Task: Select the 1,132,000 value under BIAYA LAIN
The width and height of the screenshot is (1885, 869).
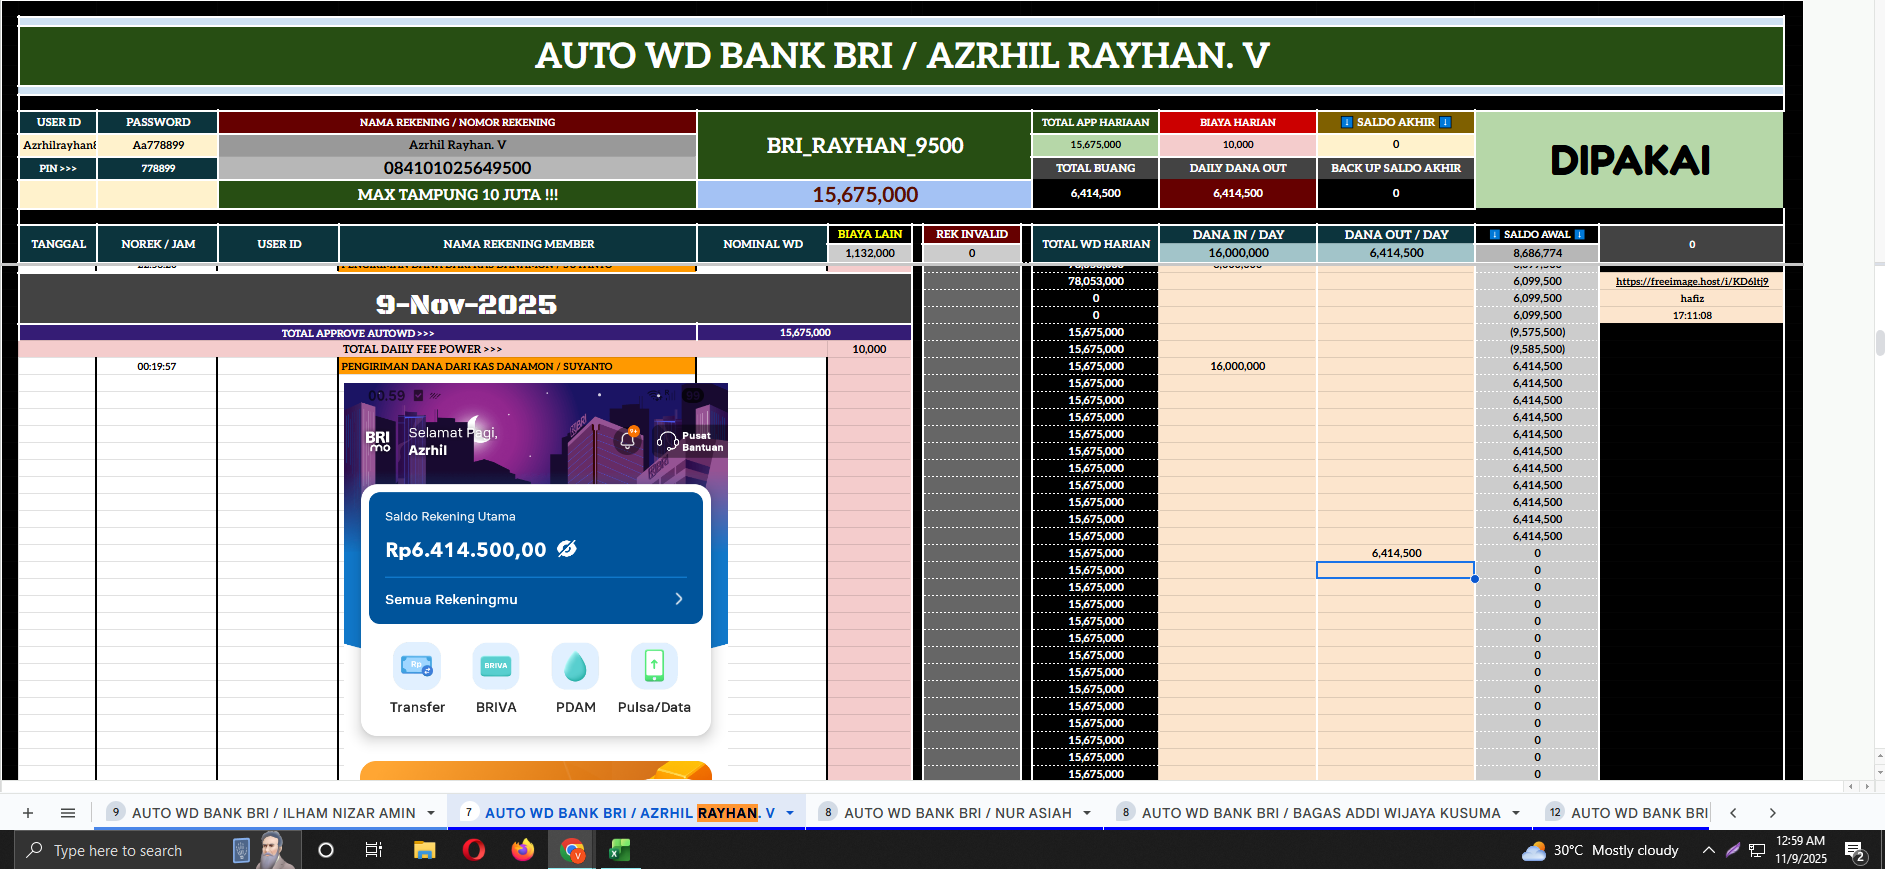Action: pyautogui.click(x=870, y=253)
